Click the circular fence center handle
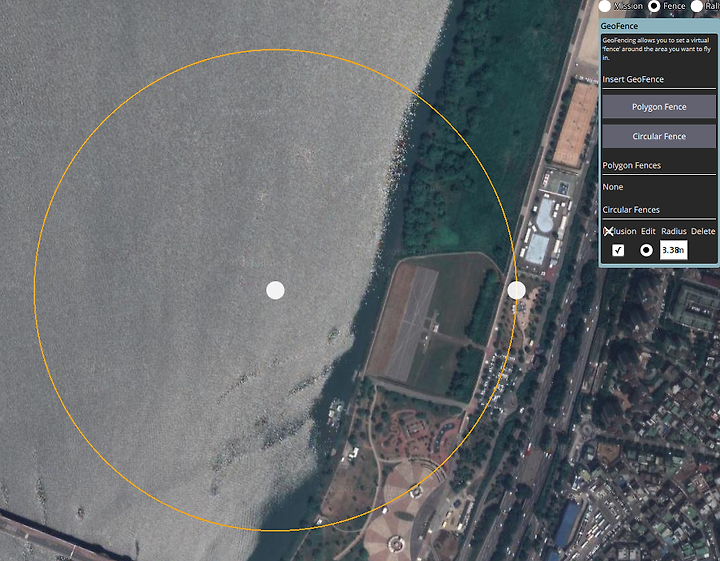The height and width of the screenshot is (561, 720). point(276,290)
